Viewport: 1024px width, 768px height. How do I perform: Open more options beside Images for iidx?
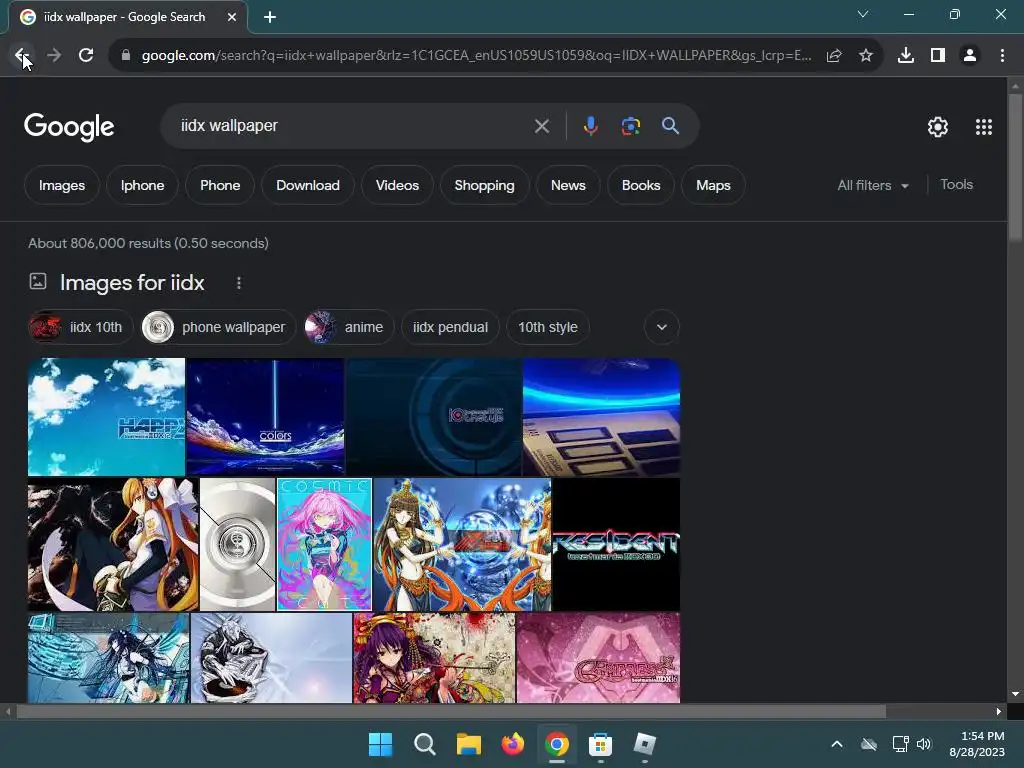(238, 283)
